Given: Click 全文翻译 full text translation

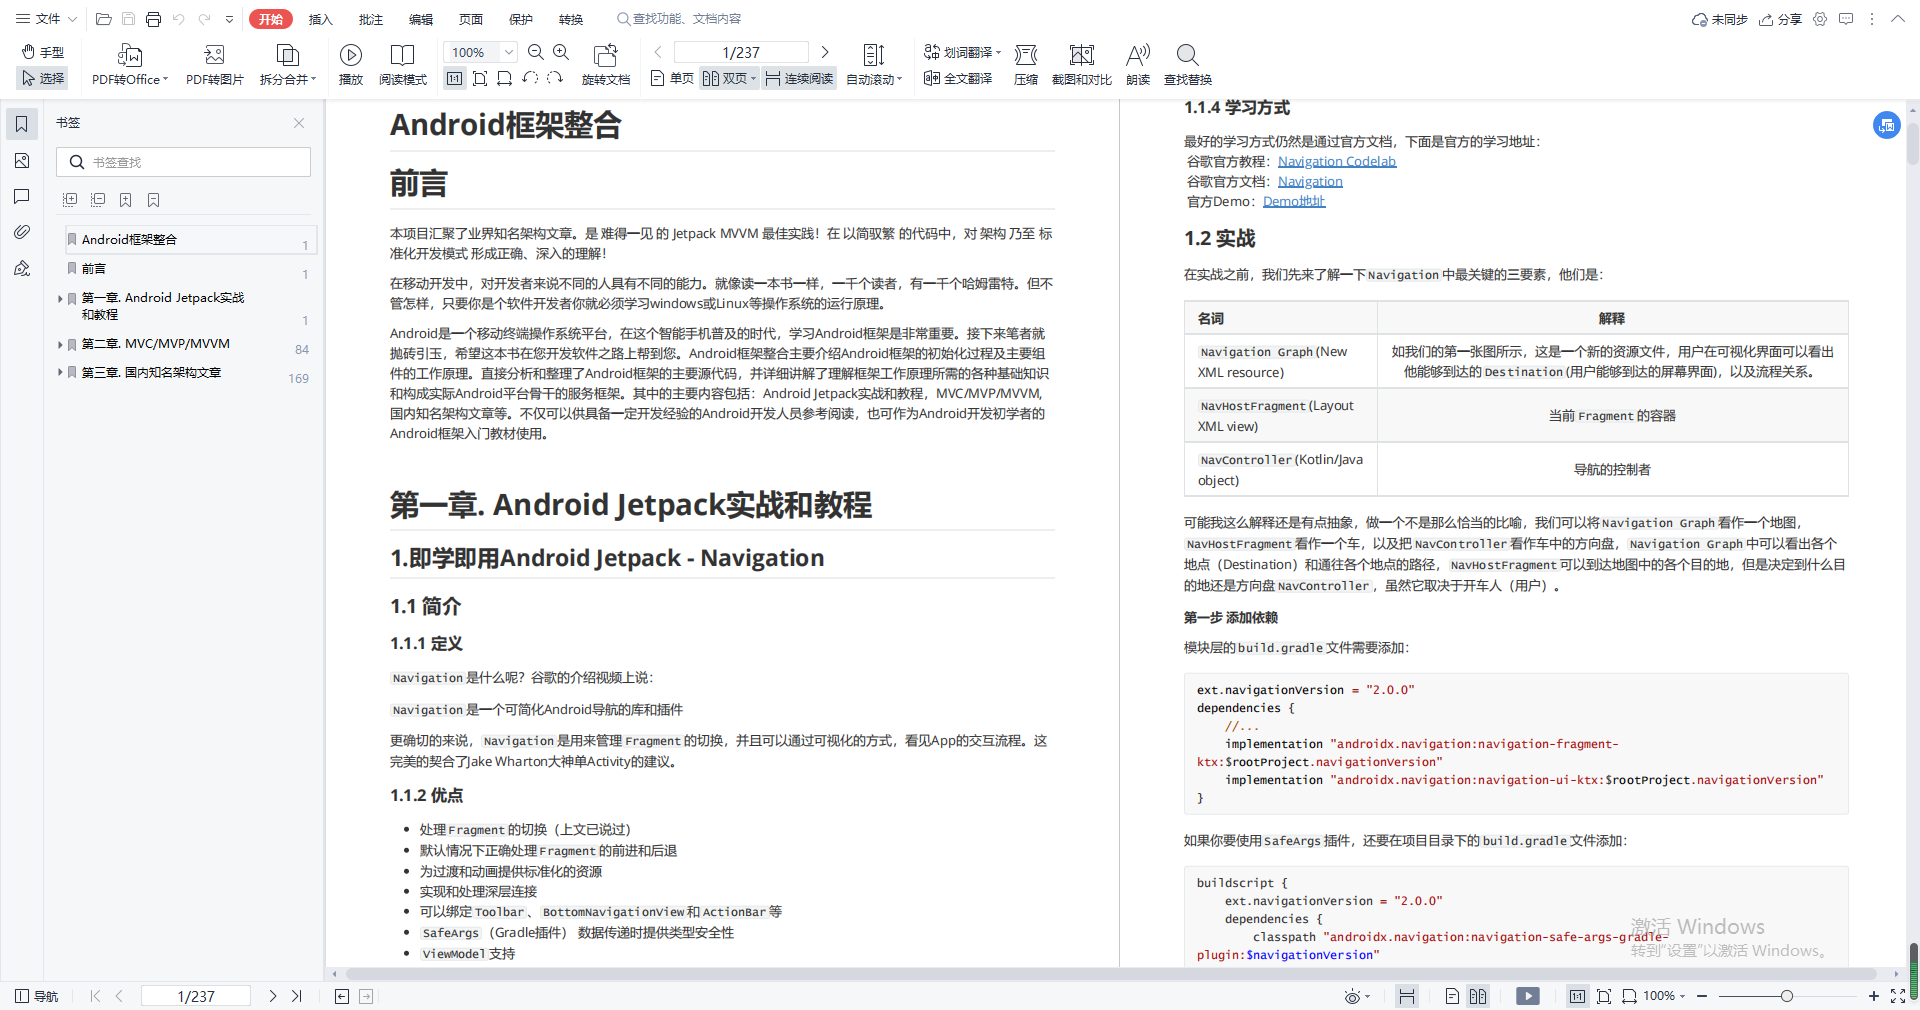Looking at the screenshot, I should tap(958, 78).
